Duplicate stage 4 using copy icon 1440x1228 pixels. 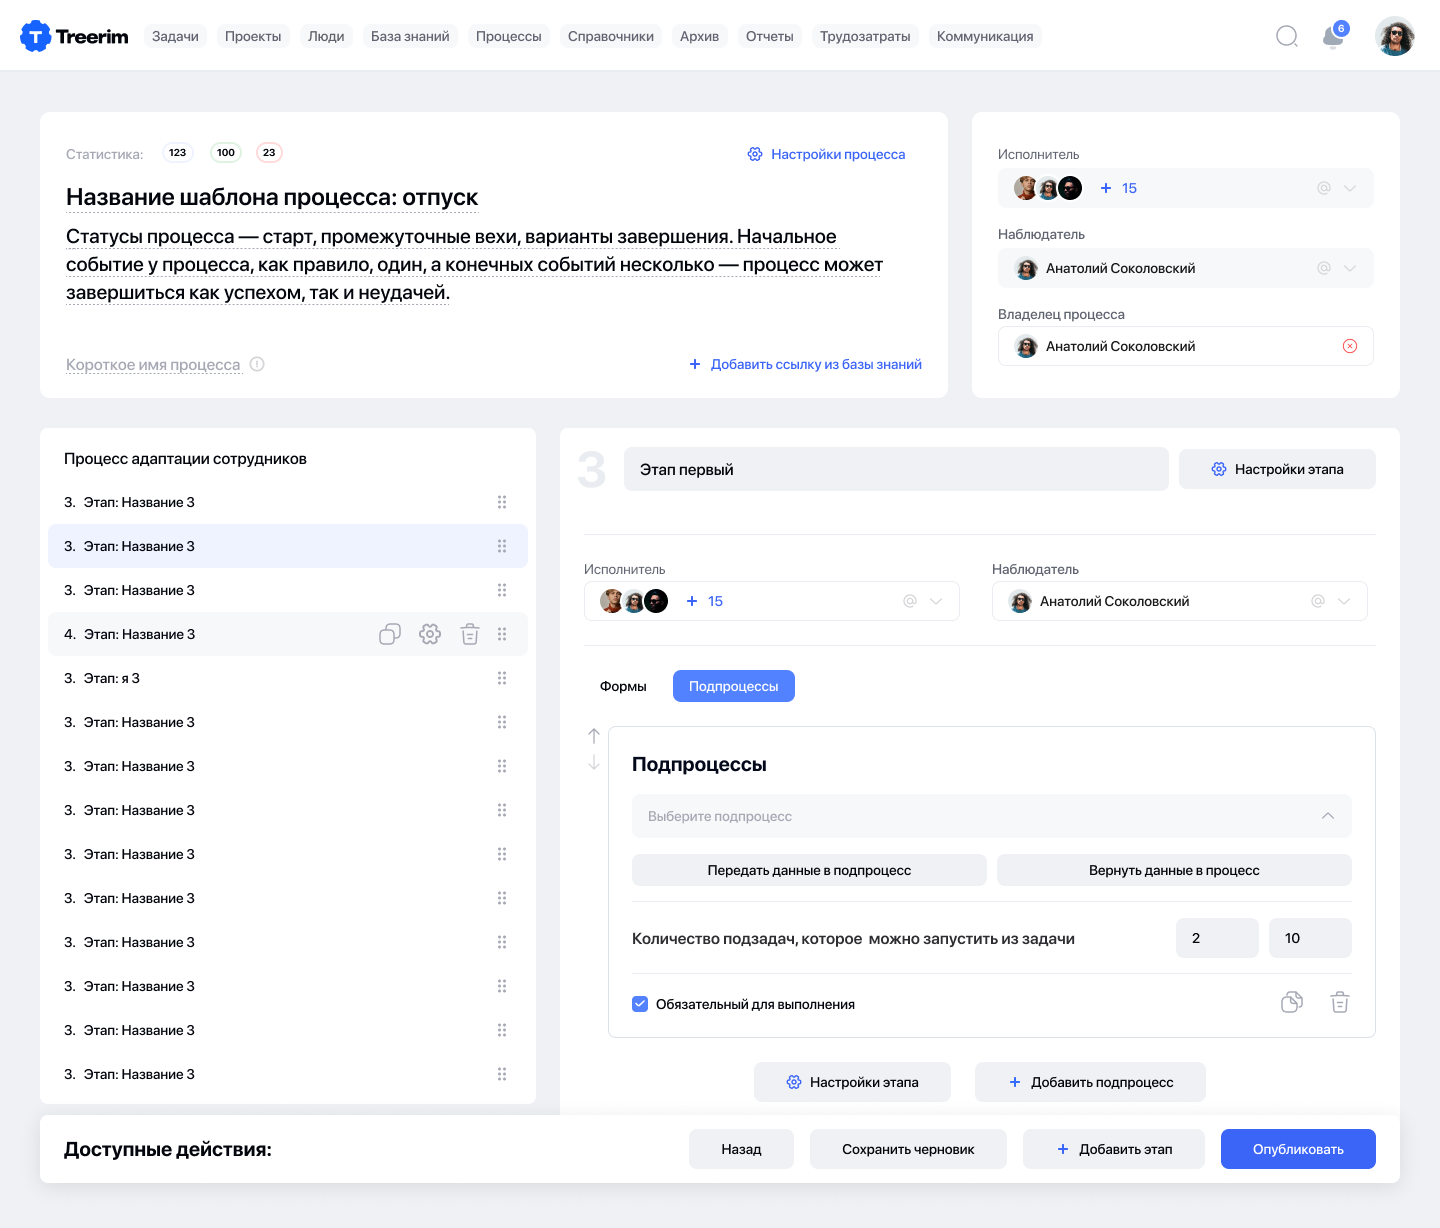point(390,634)
